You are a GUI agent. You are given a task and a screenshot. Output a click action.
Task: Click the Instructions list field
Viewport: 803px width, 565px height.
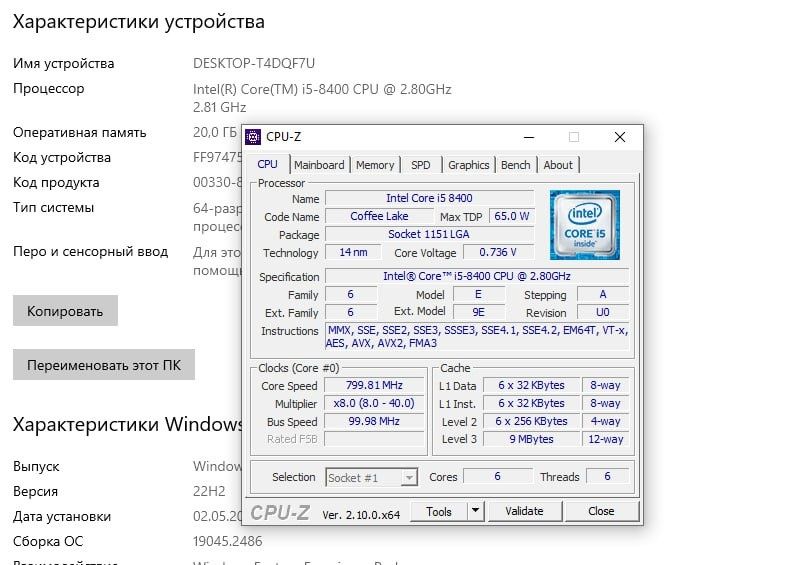click(x=477, y=337)
